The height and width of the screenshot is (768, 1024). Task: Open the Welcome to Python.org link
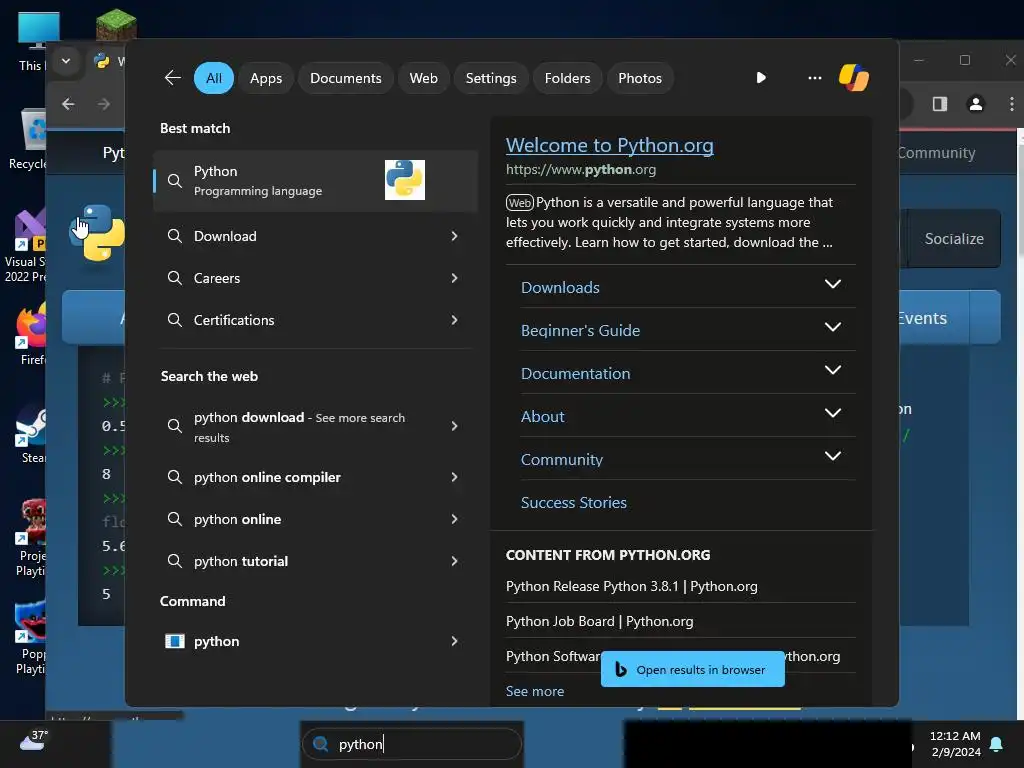pyautogui.click(x=609, y=145)
